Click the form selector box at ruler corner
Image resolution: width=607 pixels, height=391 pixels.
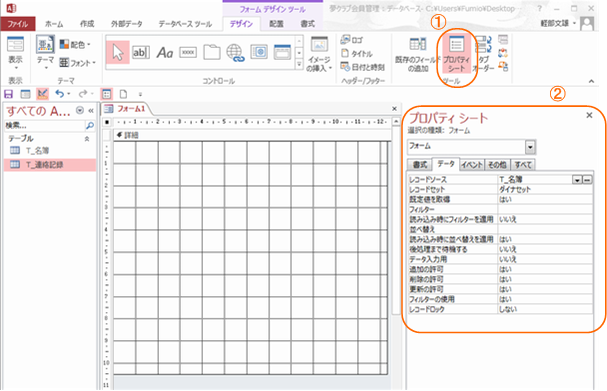pos(107,122)
